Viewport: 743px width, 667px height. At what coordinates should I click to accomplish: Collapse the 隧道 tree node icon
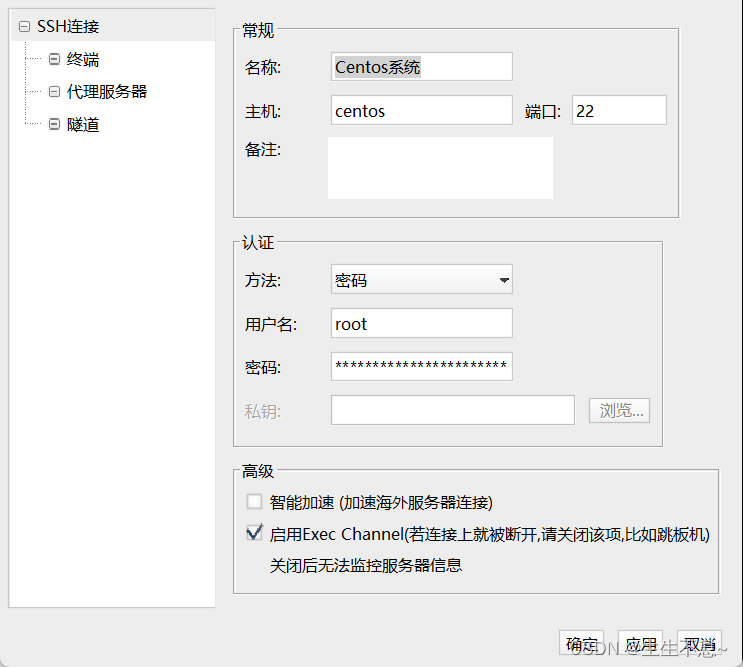[x=54, y=124]
